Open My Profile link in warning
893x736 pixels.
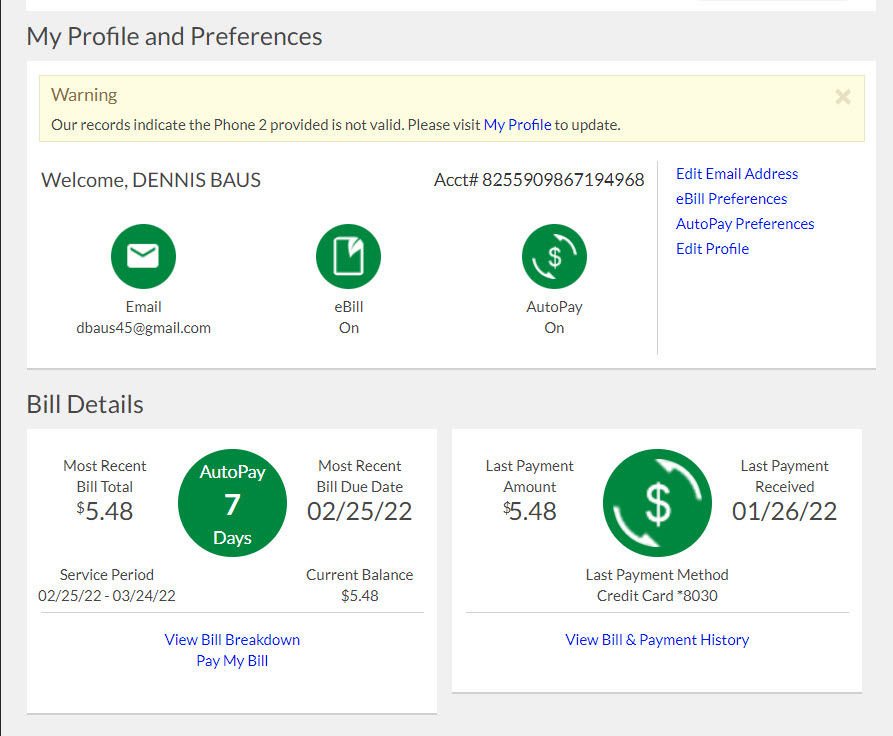pos(517,125)
